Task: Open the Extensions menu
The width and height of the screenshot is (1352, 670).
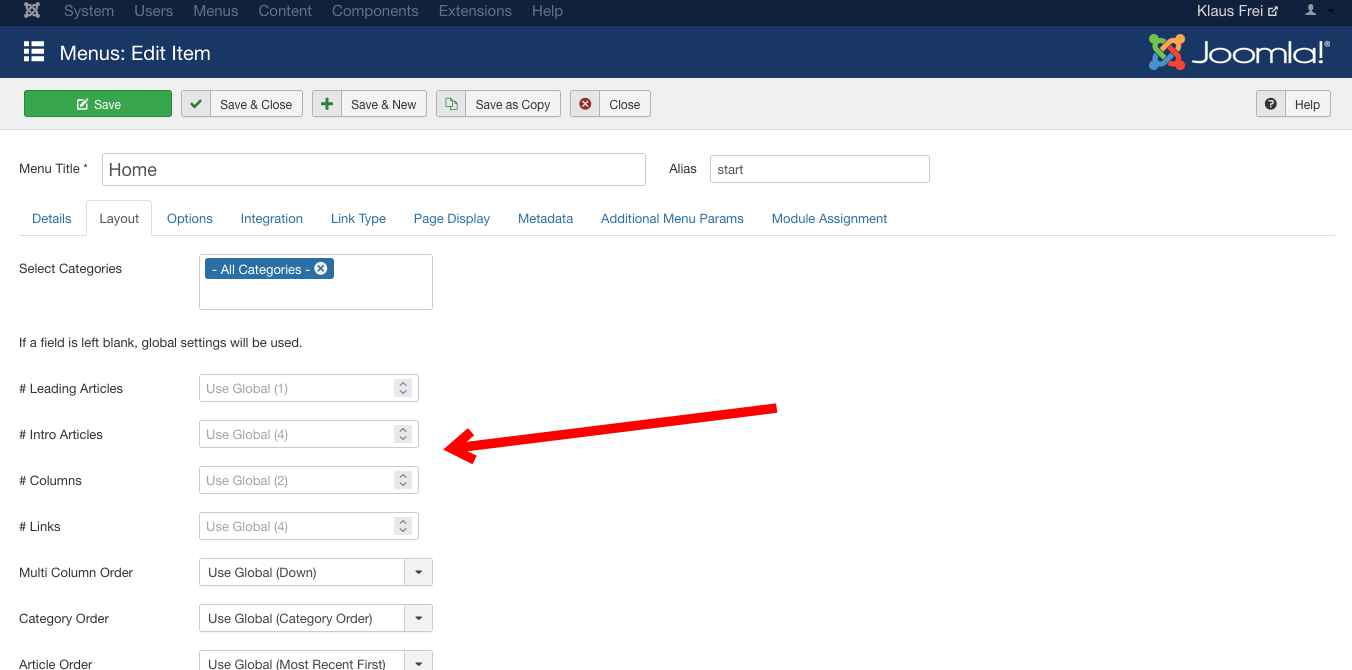Action: [x=475, y=11]
